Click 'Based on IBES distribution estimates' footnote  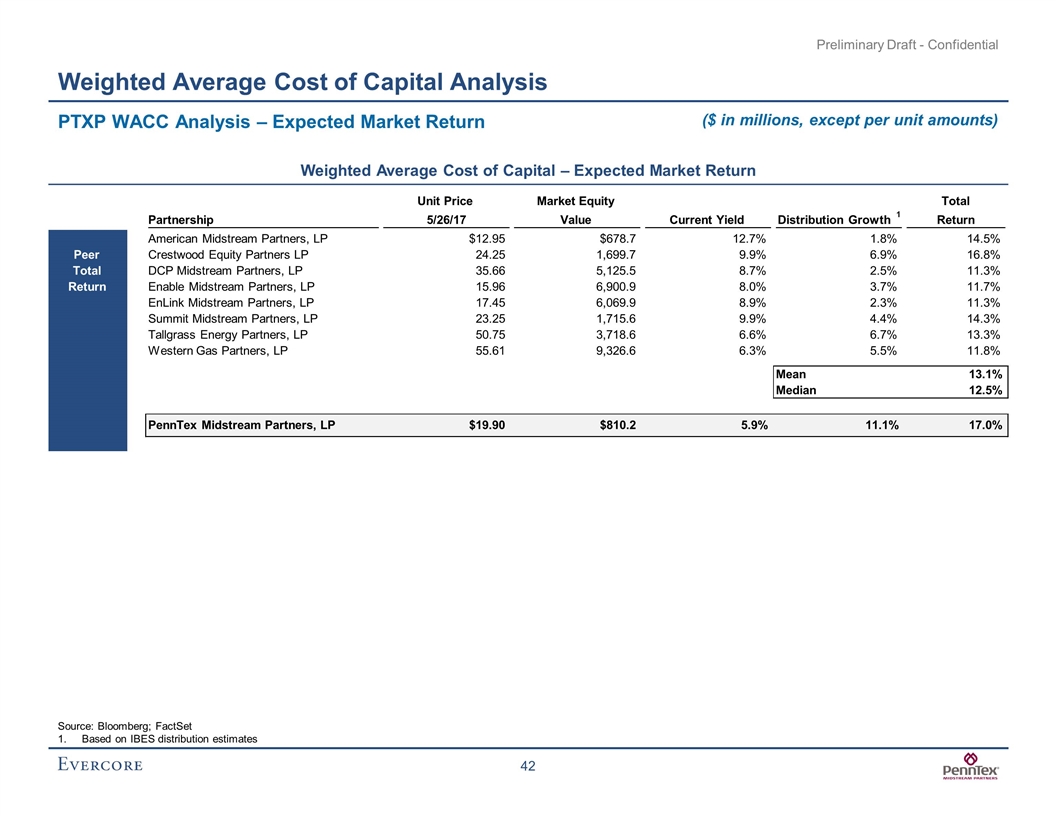169,739
